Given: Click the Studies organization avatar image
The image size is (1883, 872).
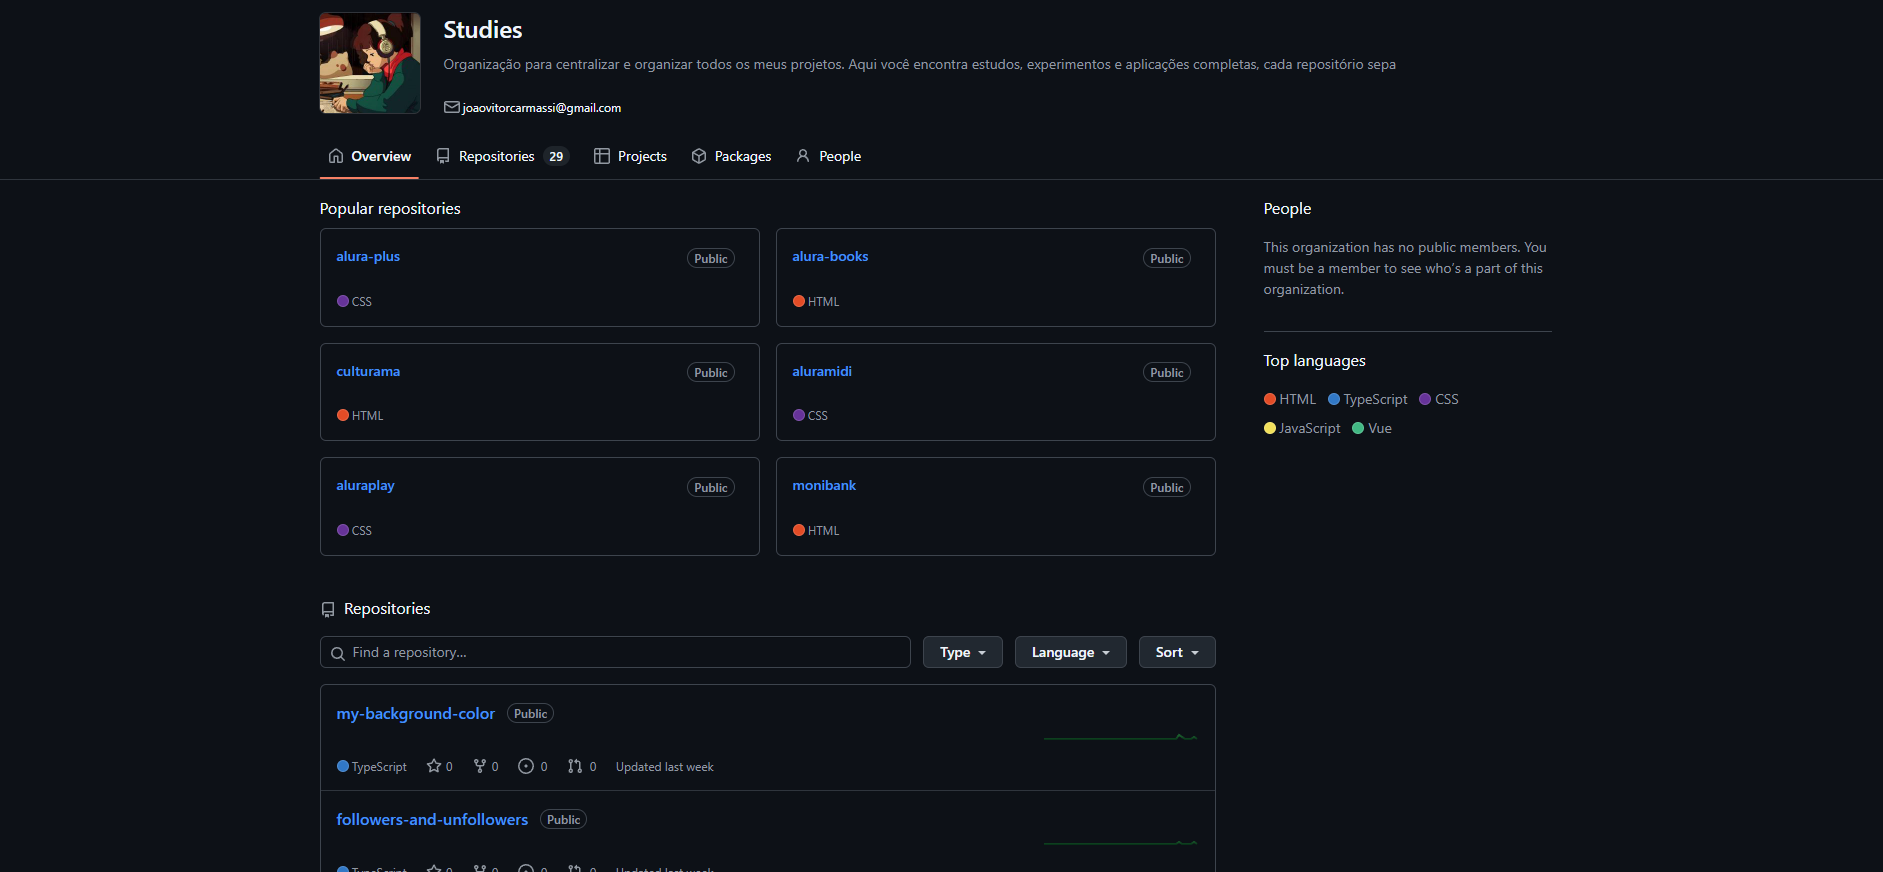Looking at the screenshot, I should tap(369, 63).
